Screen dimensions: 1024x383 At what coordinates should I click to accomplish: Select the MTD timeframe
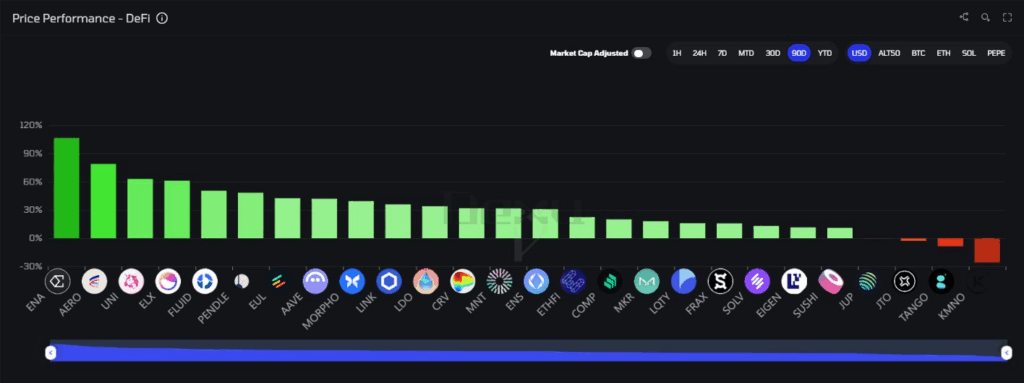pos(746,53)
